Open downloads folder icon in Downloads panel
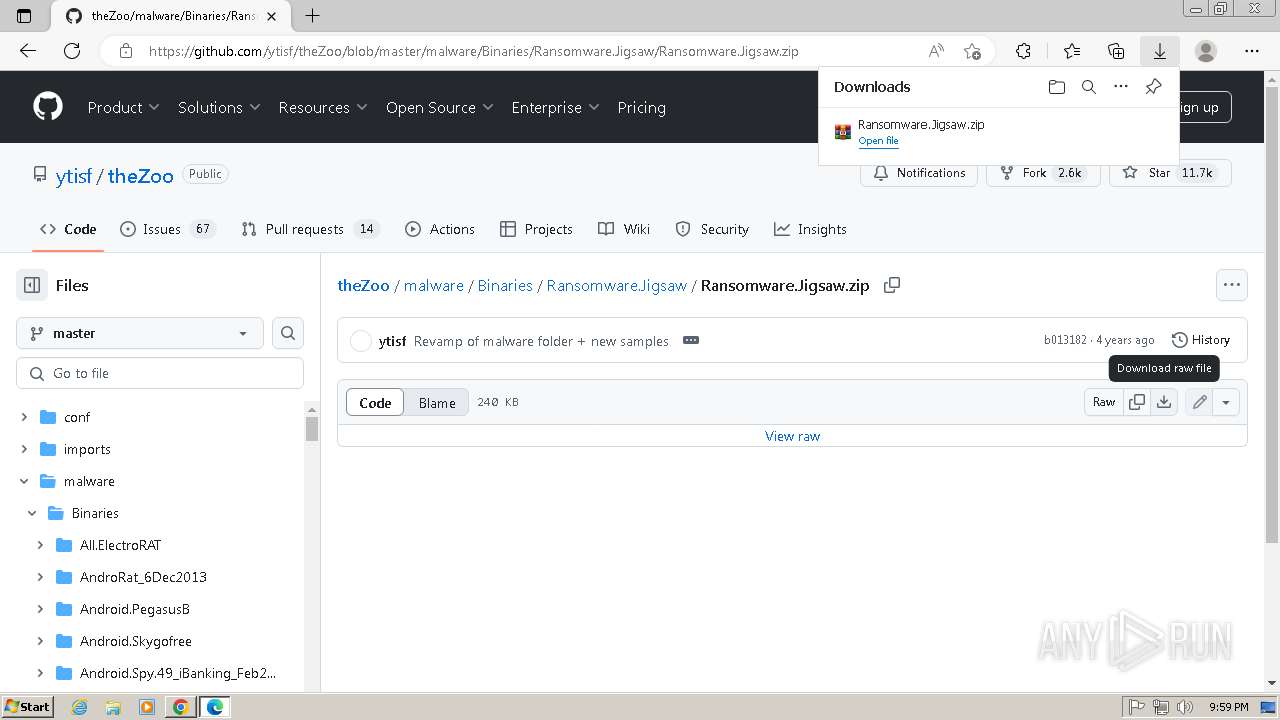 tap(1057, 87)
